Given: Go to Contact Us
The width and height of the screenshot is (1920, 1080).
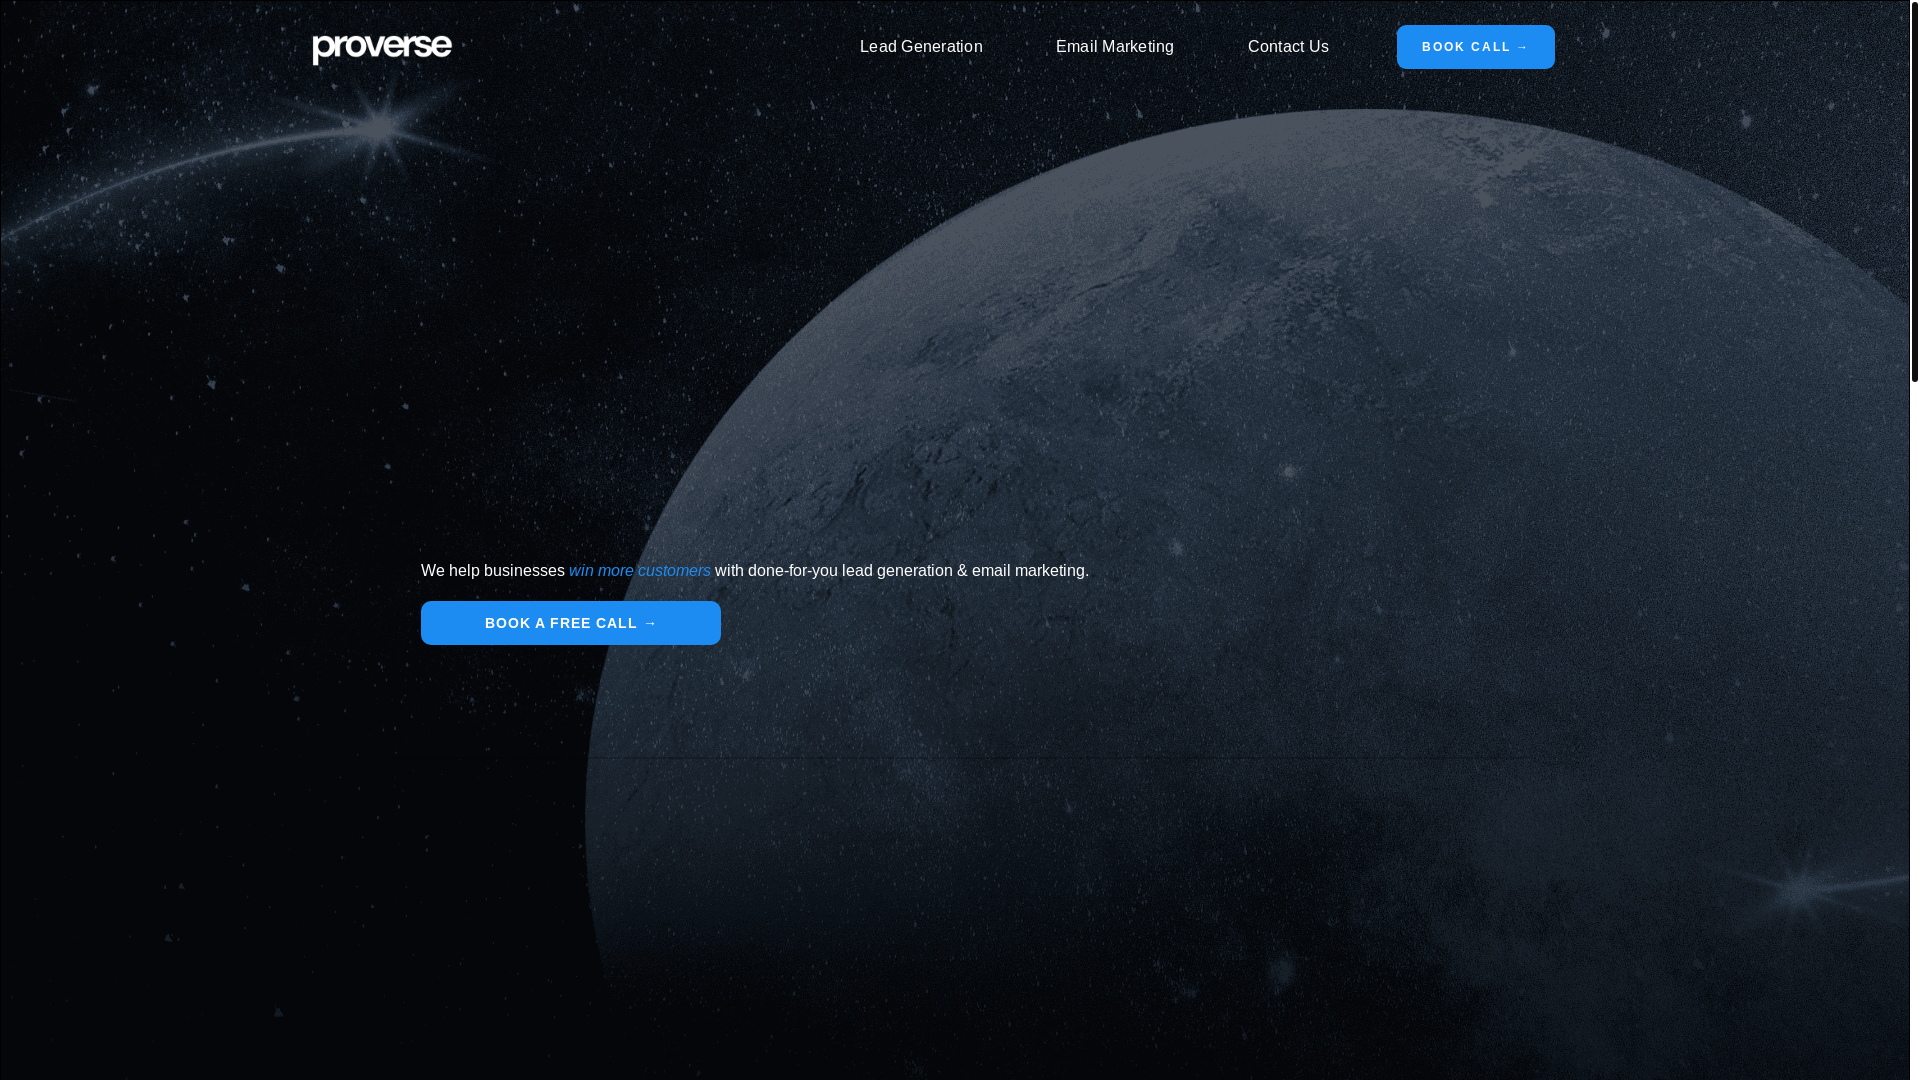Looking at the screenshot, I should tap(1288, 47).
